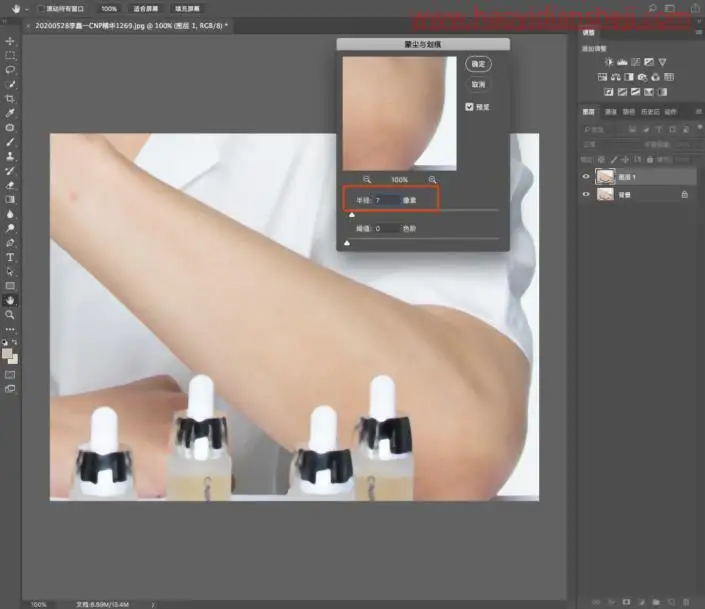Select the CNP精华1269.jpg document tab
The image size is (705, 609).
[128, 26]
